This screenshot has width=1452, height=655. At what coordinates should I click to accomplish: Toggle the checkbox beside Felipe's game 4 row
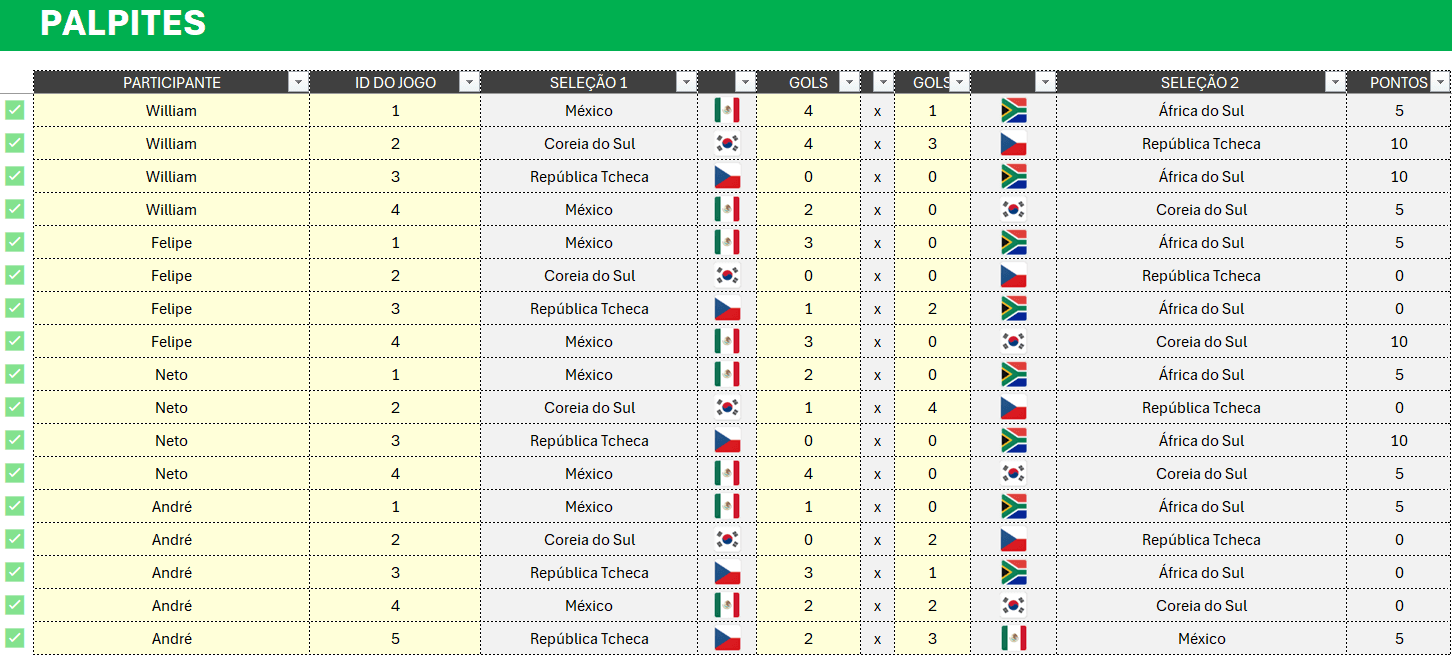[x=15, y=341]
